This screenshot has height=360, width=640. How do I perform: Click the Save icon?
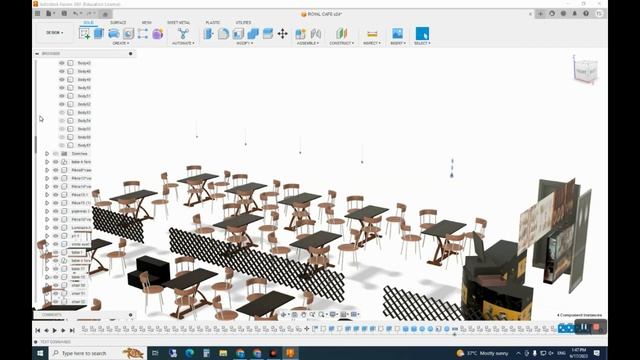point(64,13)
